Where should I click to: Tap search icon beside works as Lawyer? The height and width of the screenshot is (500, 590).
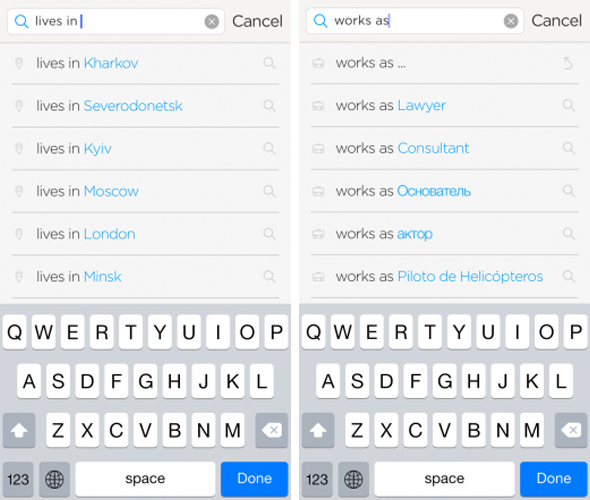tap(568, 105)
